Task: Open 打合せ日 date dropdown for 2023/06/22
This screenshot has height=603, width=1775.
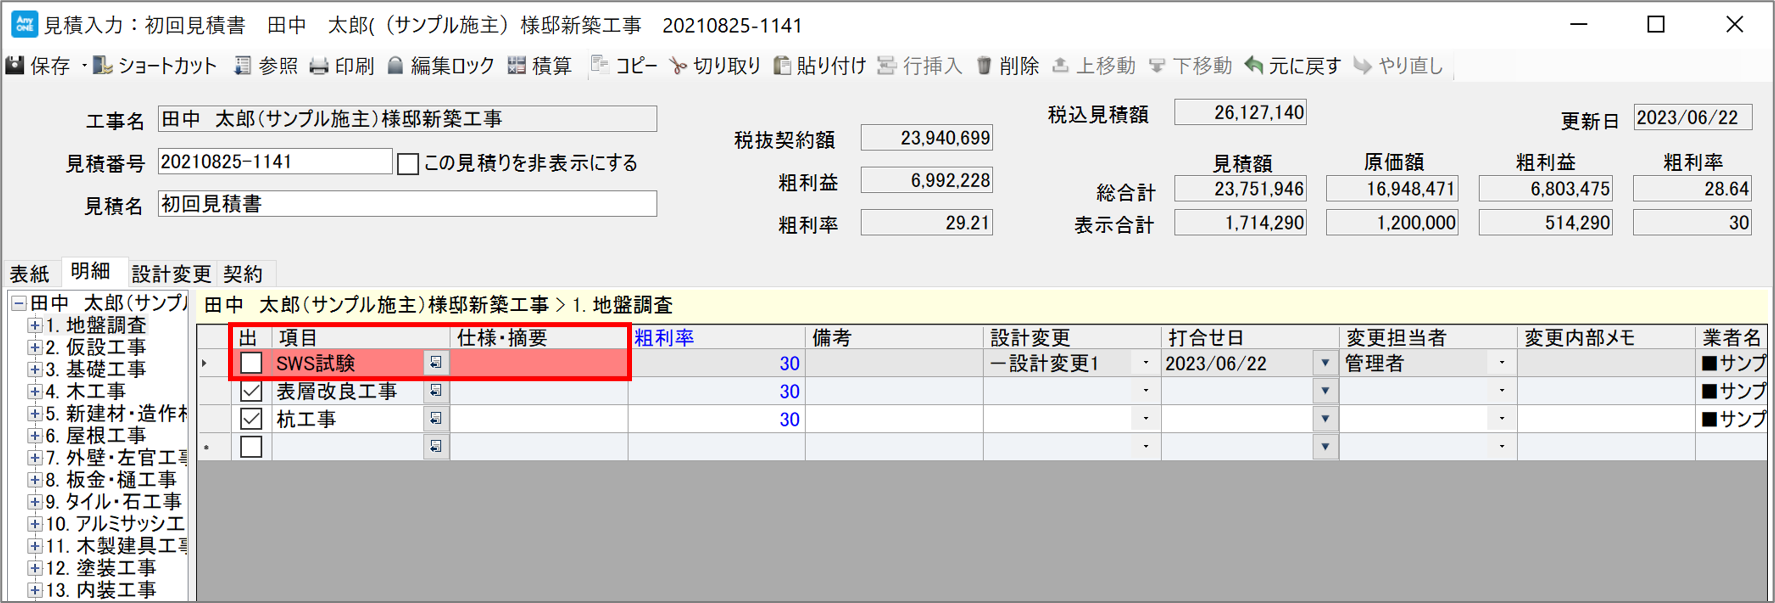Action: click(x=1325, y=363)
